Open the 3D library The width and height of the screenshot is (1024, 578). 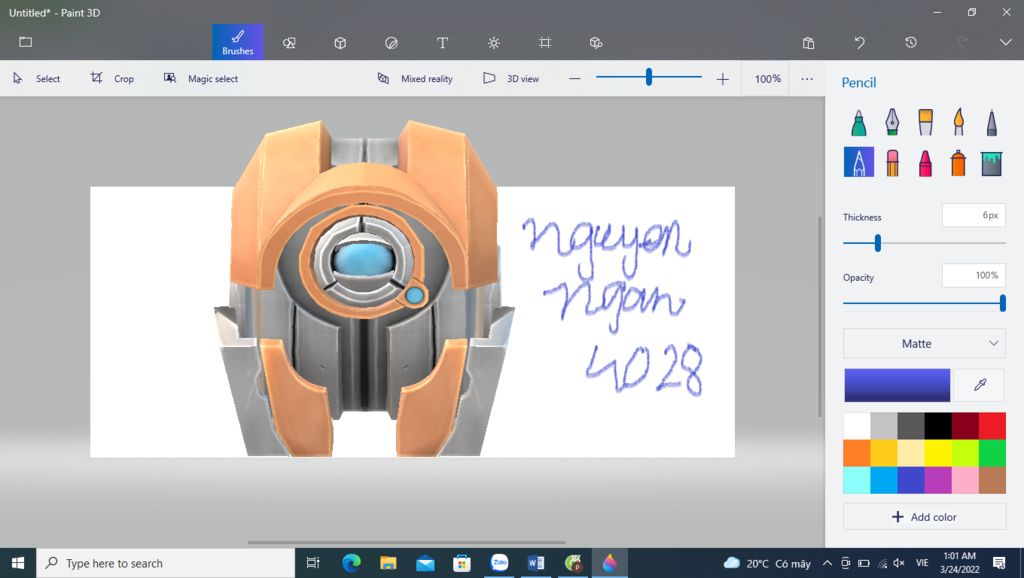click(596, 42)
